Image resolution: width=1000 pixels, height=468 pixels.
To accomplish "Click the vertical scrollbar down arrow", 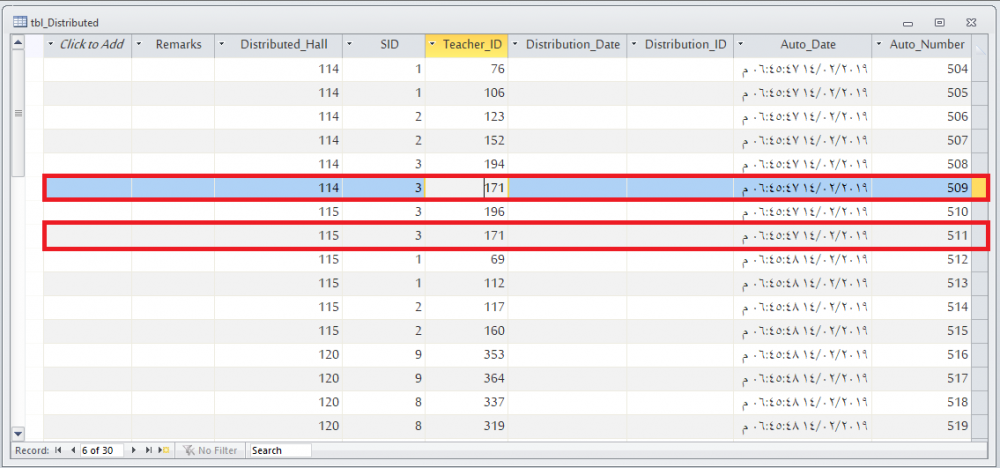I will point(17,433).
